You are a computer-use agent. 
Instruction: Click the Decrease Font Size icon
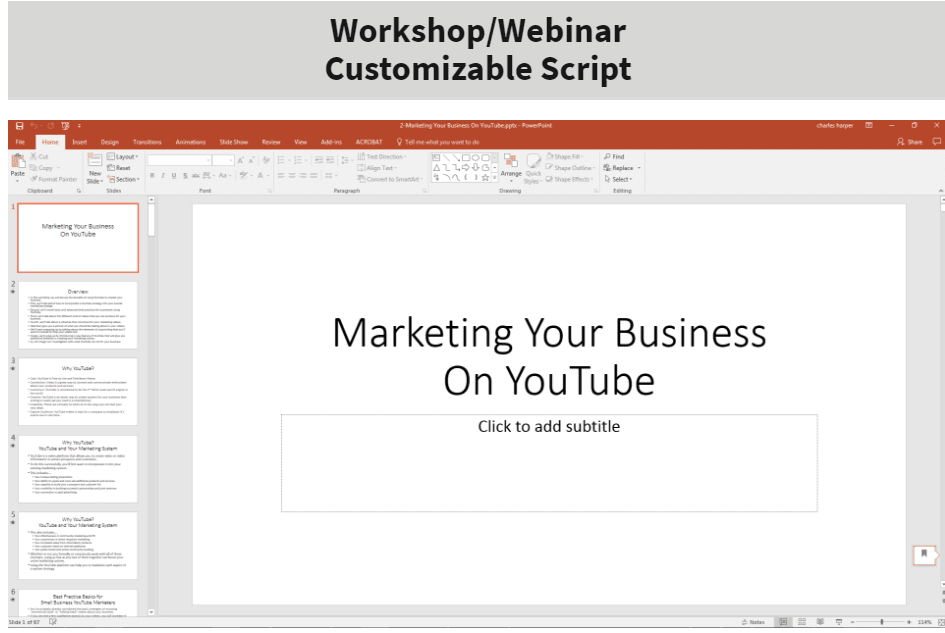pyautogui.click(x=250, y=160)
